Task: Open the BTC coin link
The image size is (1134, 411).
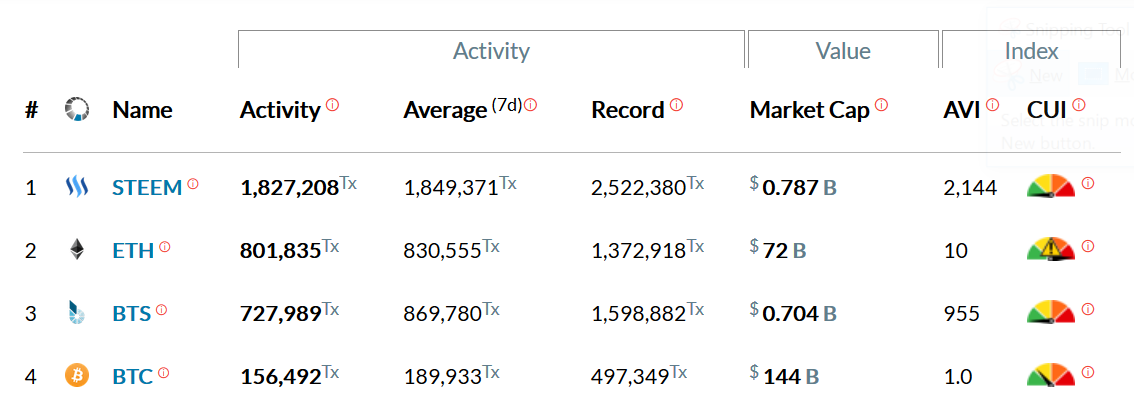Action: pos(132,377)
